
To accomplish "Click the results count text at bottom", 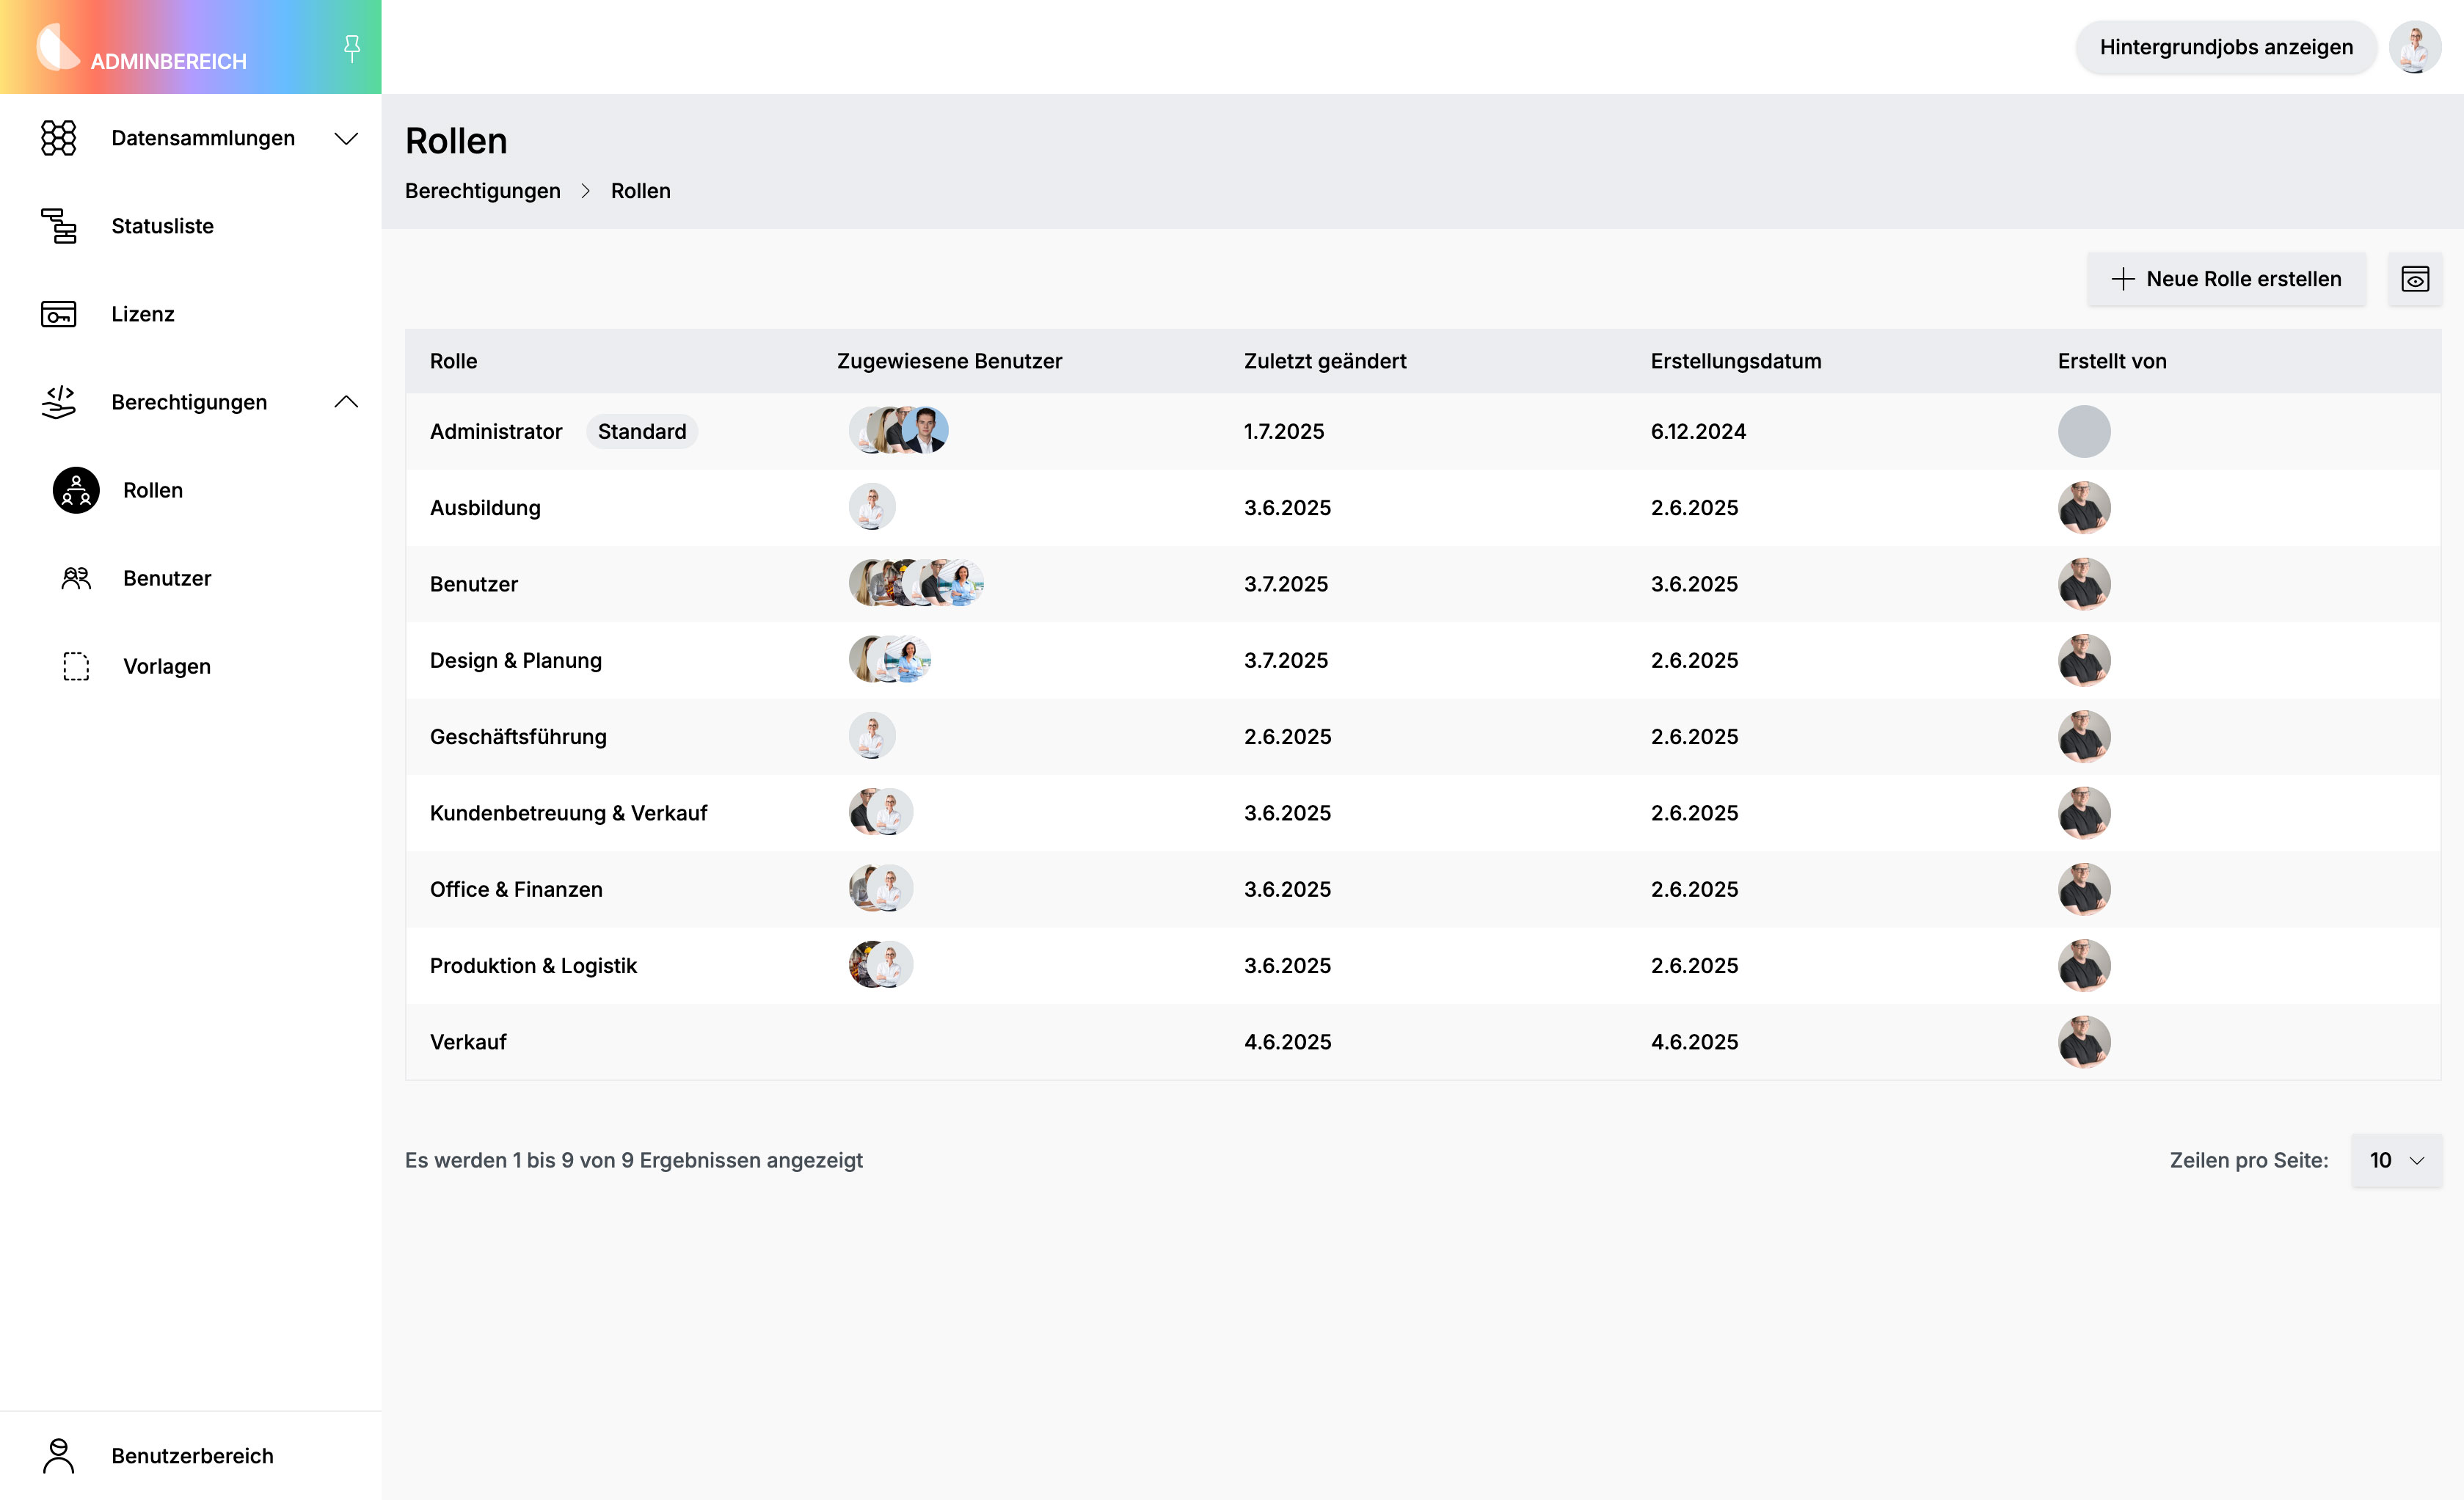I will point(634,1160).
